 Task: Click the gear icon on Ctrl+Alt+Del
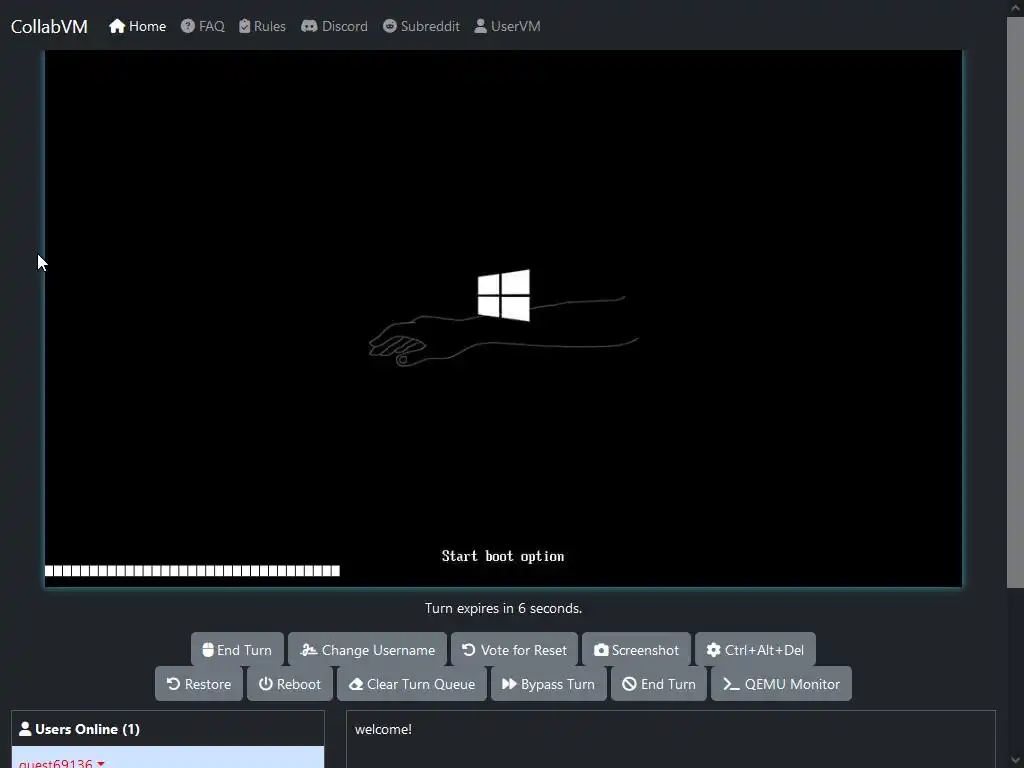[714, 650]
